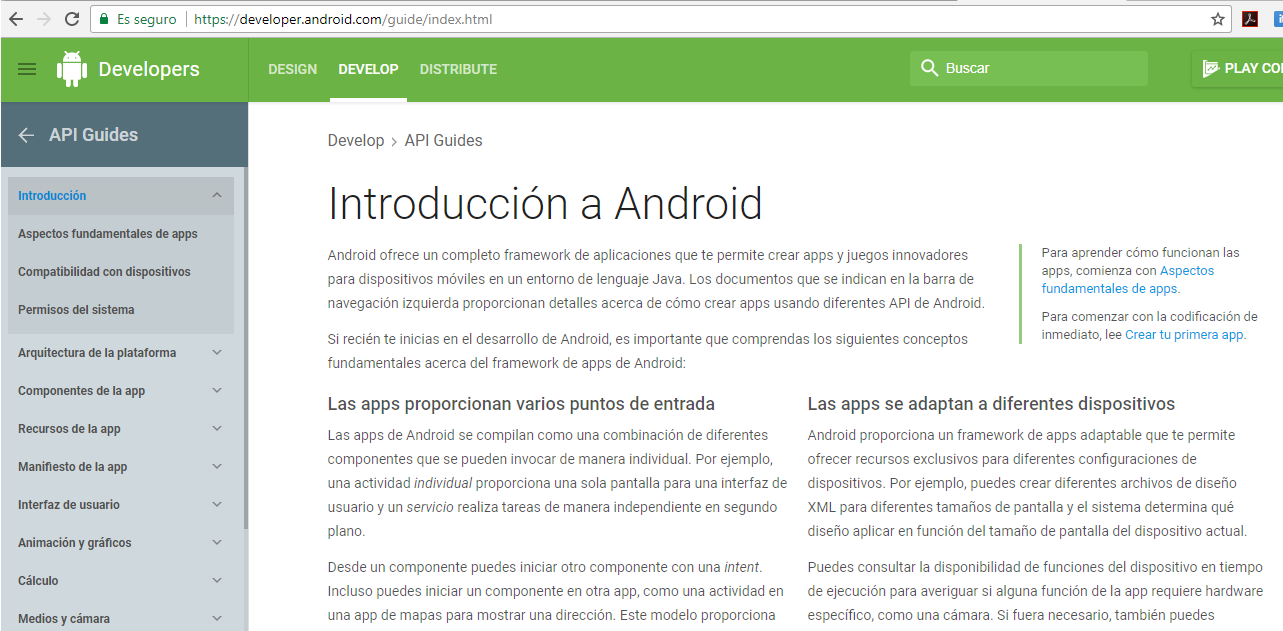This screenshot has width=1283, height=631.
Task: Click heading Las apps proporcionan varios puntos de entrada
Action: click(x=521, y=404)
